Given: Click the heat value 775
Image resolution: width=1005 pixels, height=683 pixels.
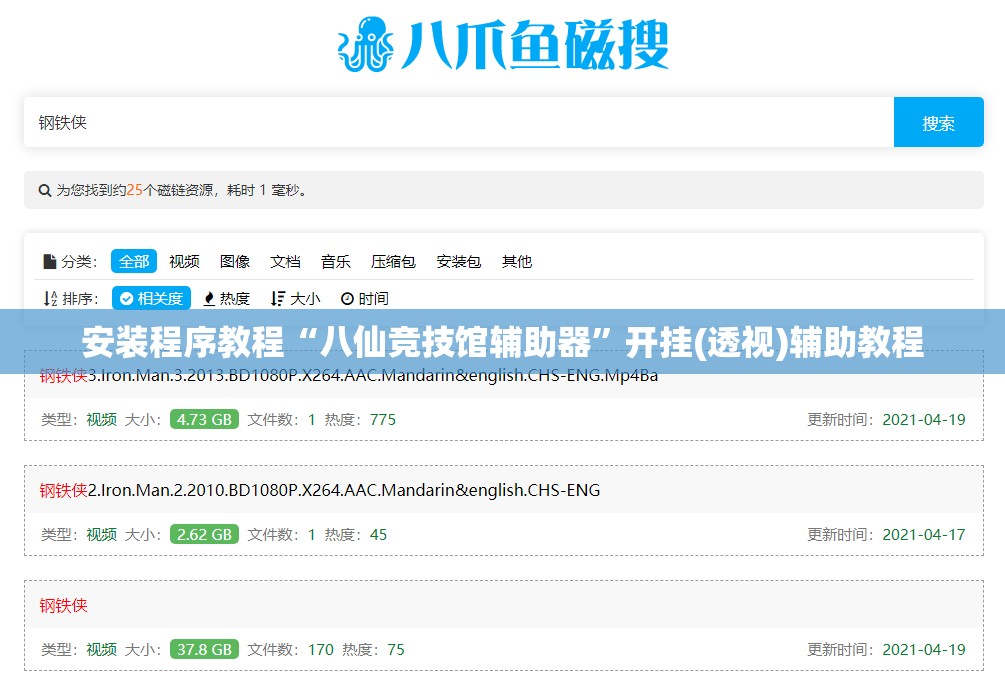Looking at the screenshot, I should (383, 420).
